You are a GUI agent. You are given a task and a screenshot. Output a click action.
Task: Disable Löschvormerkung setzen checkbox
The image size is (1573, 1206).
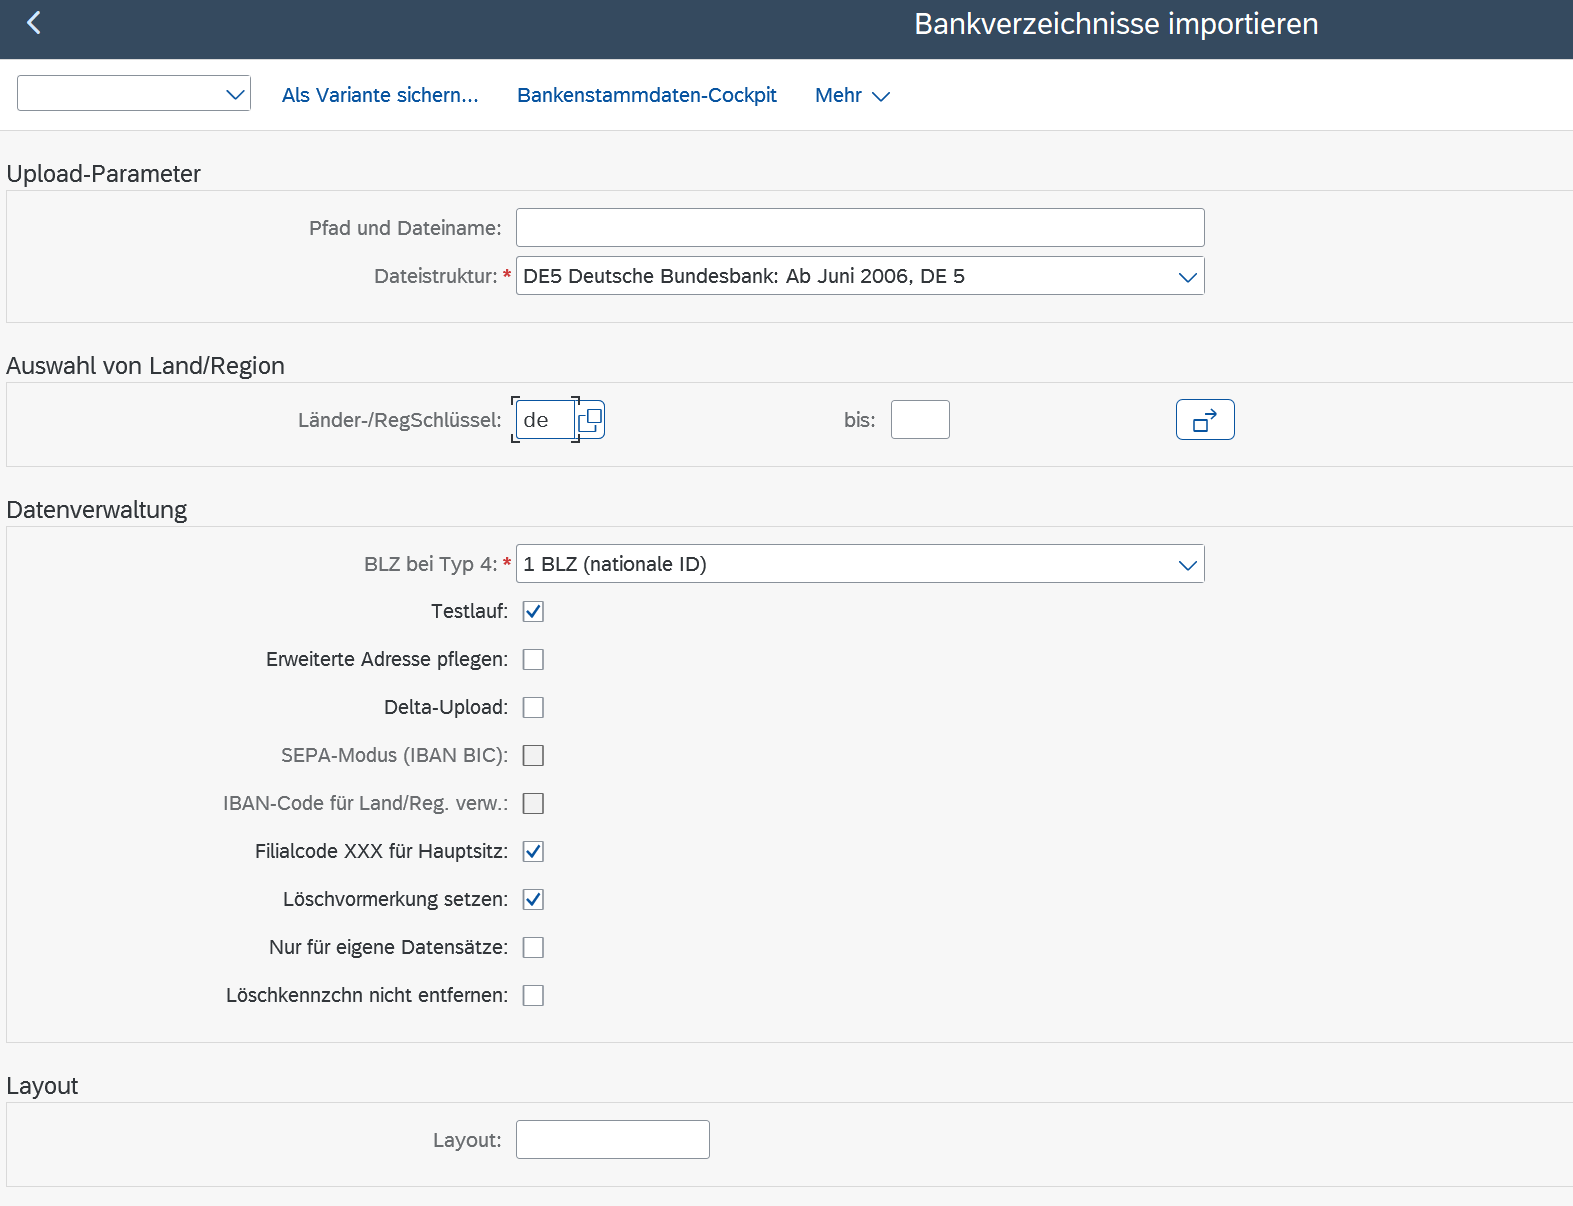(x=533, y=900)
